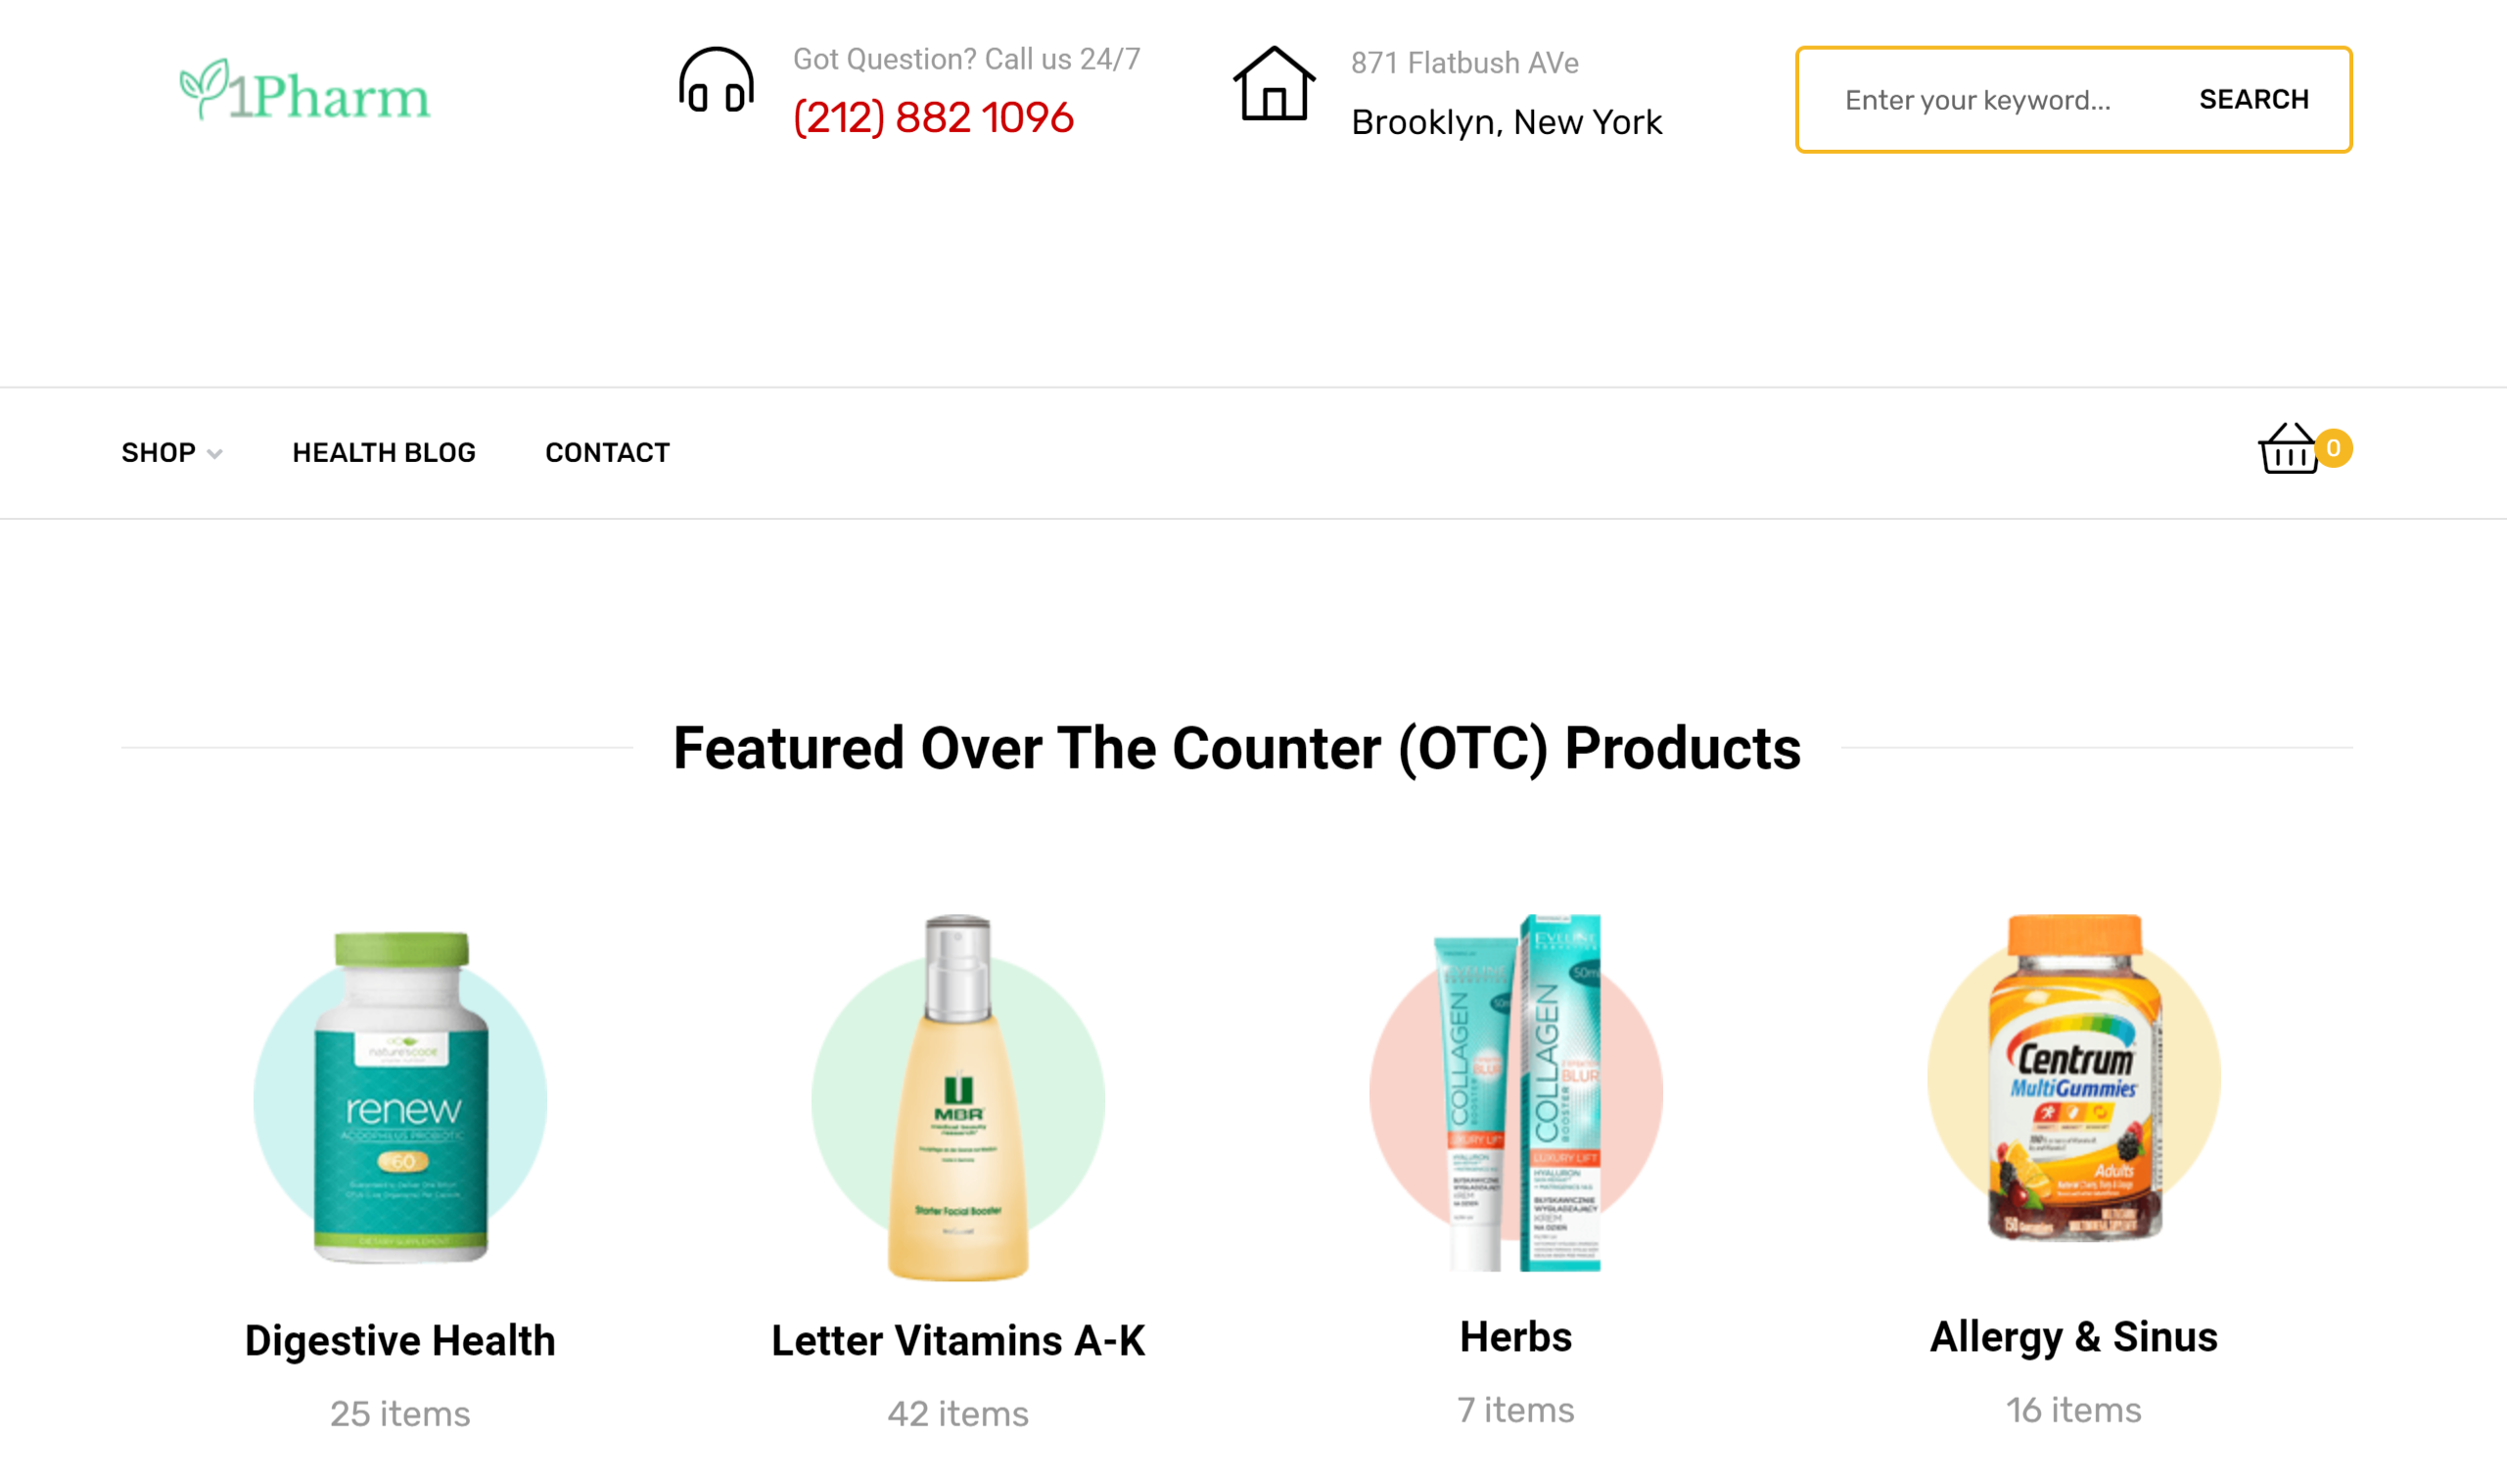Open the MBR facial booster bottle image
The width and height of the screenshot is (2507, 1484).
coord(958,1097)
